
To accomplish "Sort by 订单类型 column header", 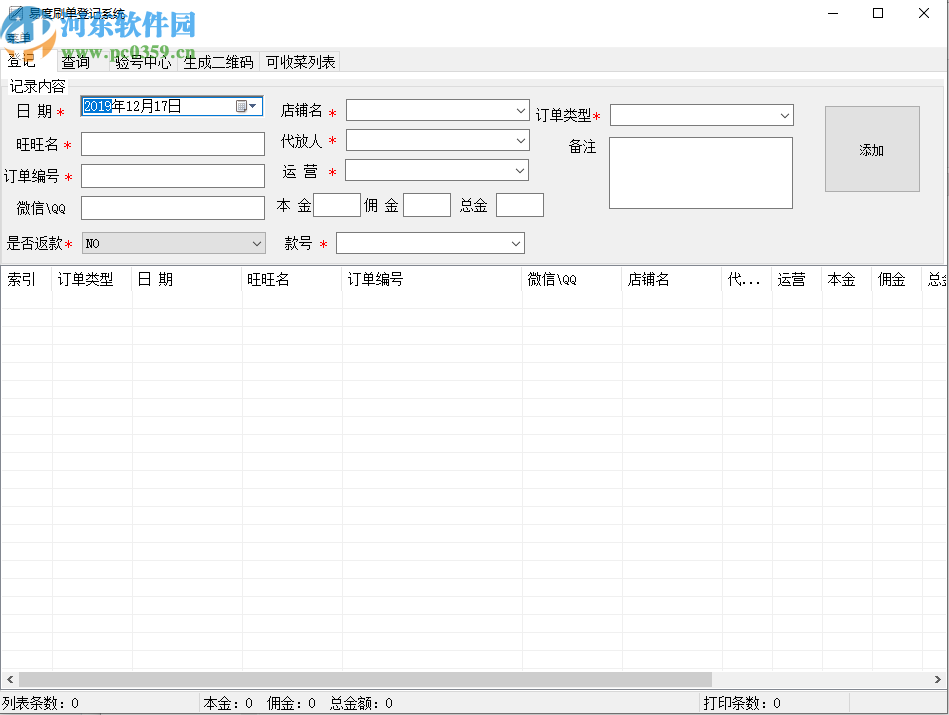I will 92,279.
